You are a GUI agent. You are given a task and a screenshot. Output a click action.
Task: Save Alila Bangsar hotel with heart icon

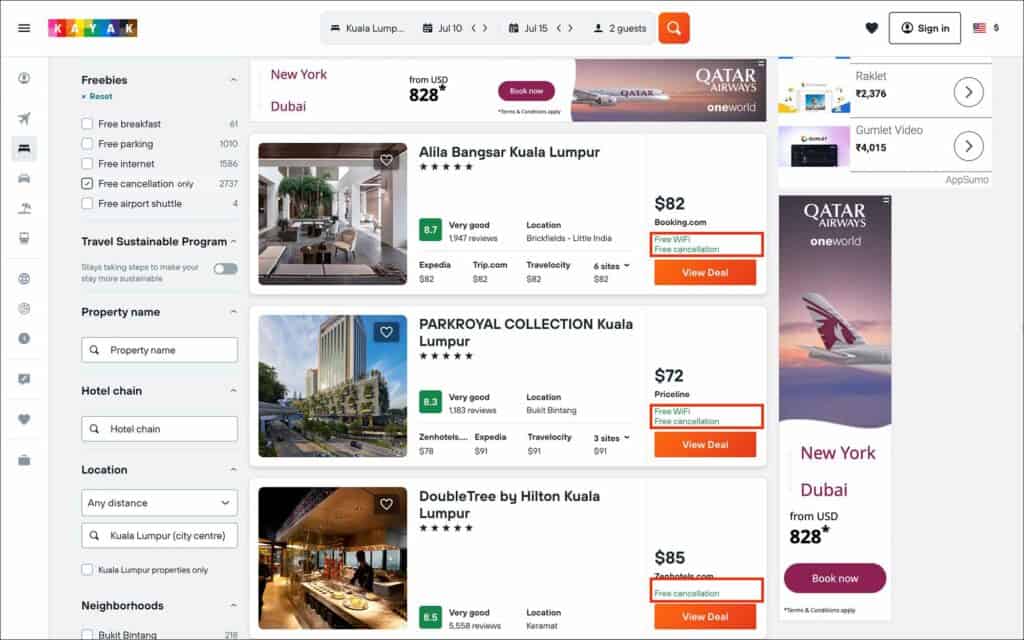click(x=387, y=160)
